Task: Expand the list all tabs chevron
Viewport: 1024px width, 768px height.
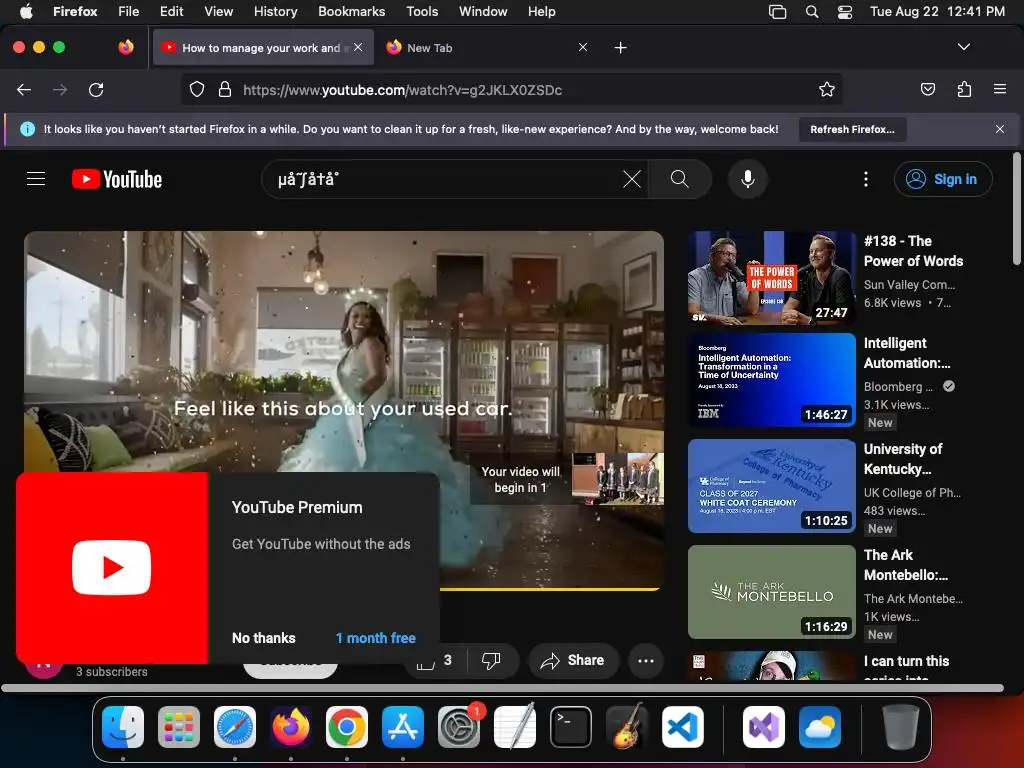Action: click(963, 47)
